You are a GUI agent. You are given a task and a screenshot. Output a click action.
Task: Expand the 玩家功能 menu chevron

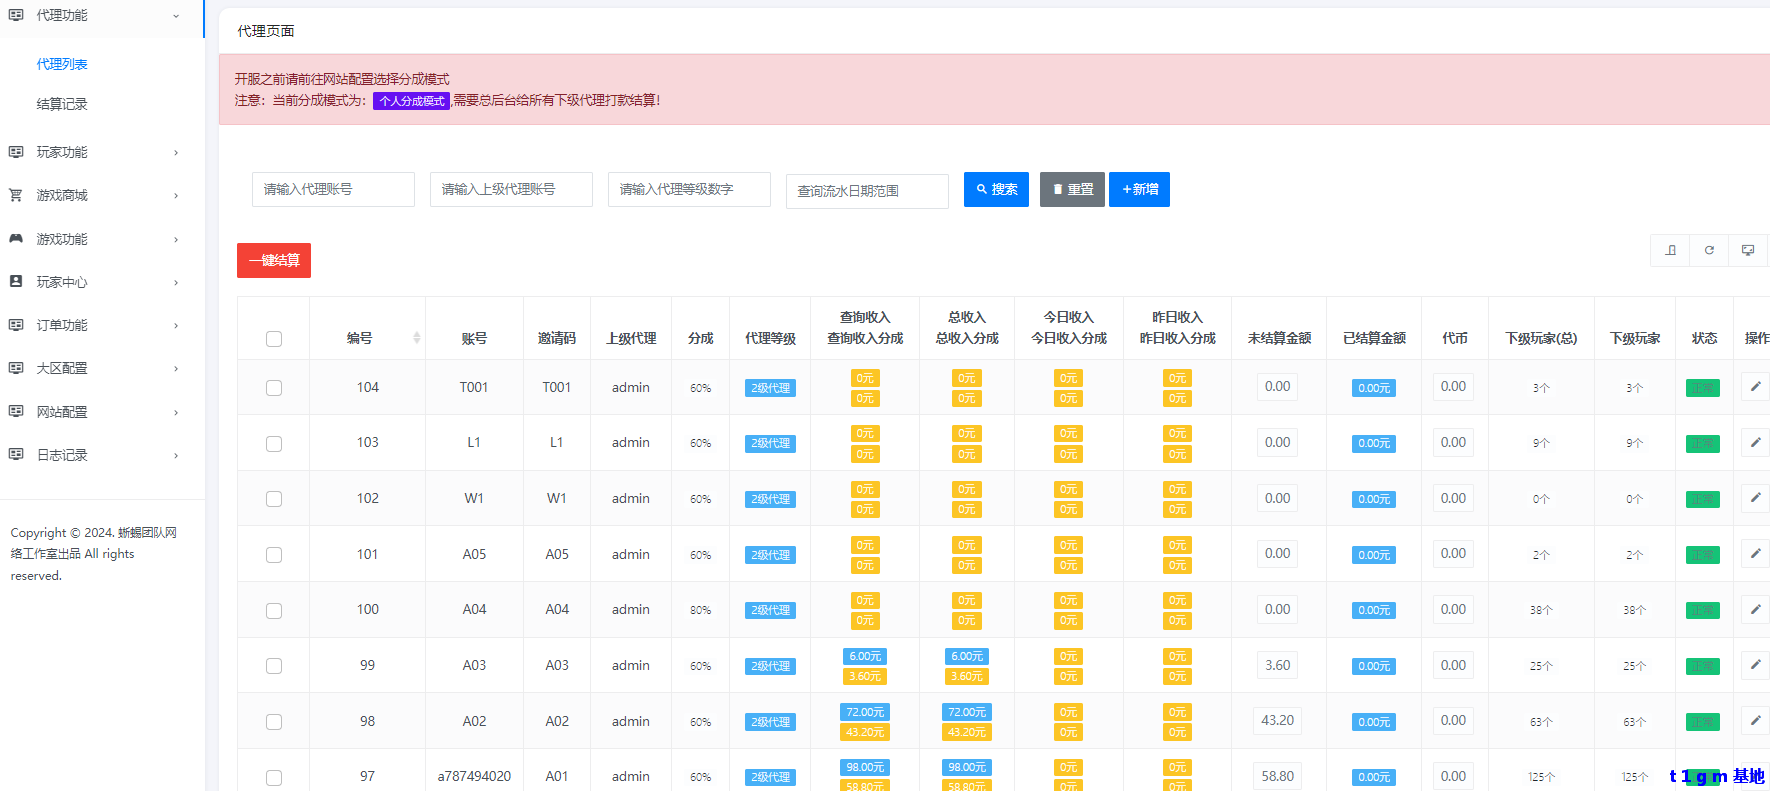[176, 153]
